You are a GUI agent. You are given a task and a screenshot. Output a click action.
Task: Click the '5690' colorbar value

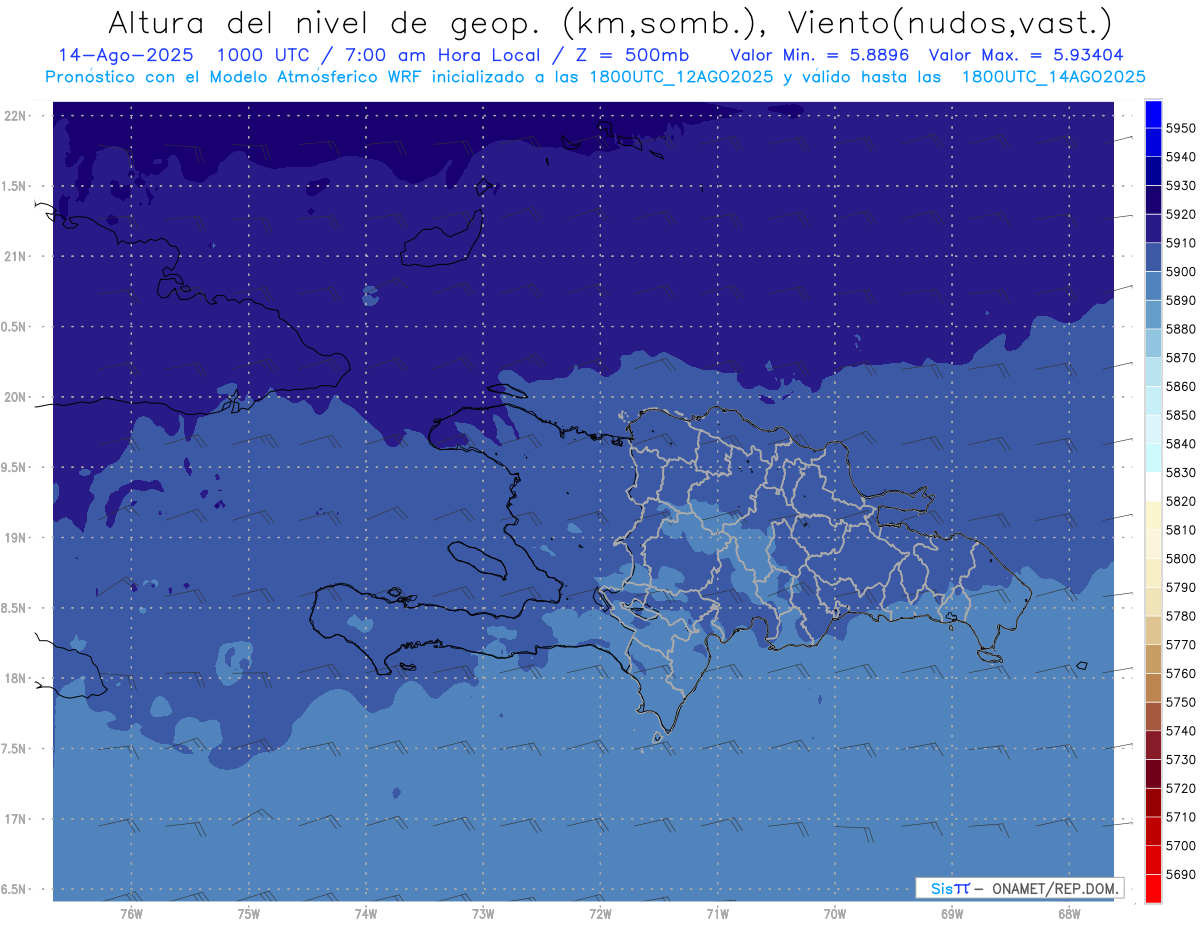coord(1181,874)
